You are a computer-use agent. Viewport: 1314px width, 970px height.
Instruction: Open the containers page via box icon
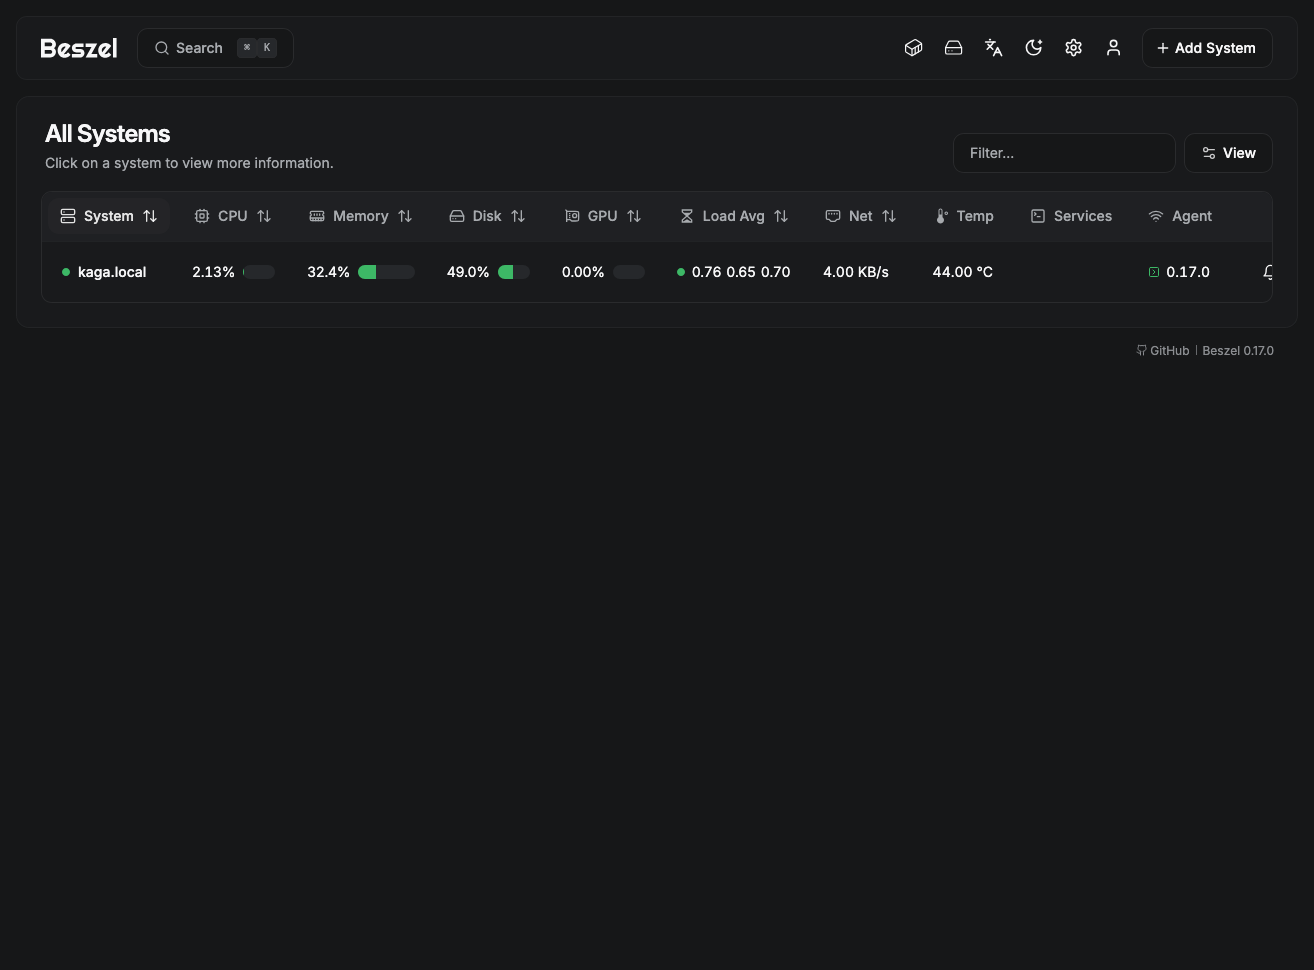tap(913, 48)
